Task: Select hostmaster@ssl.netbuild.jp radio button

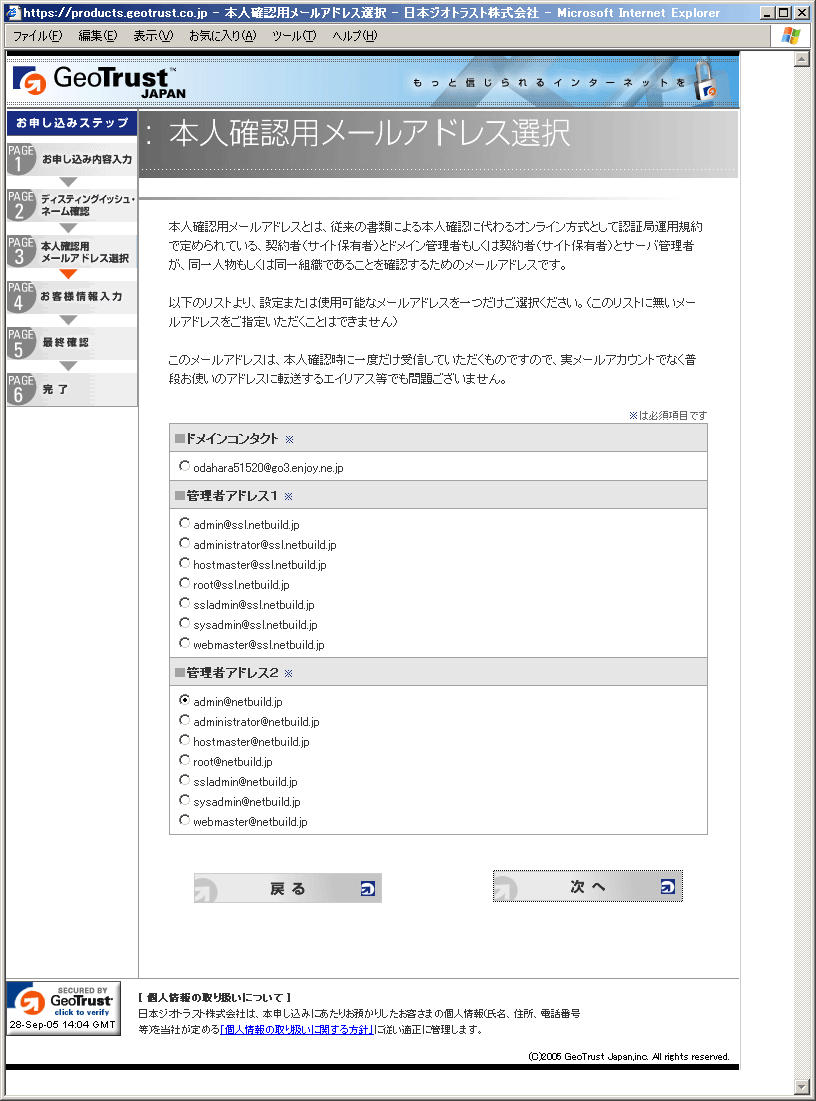Action: tap(184, 562)
